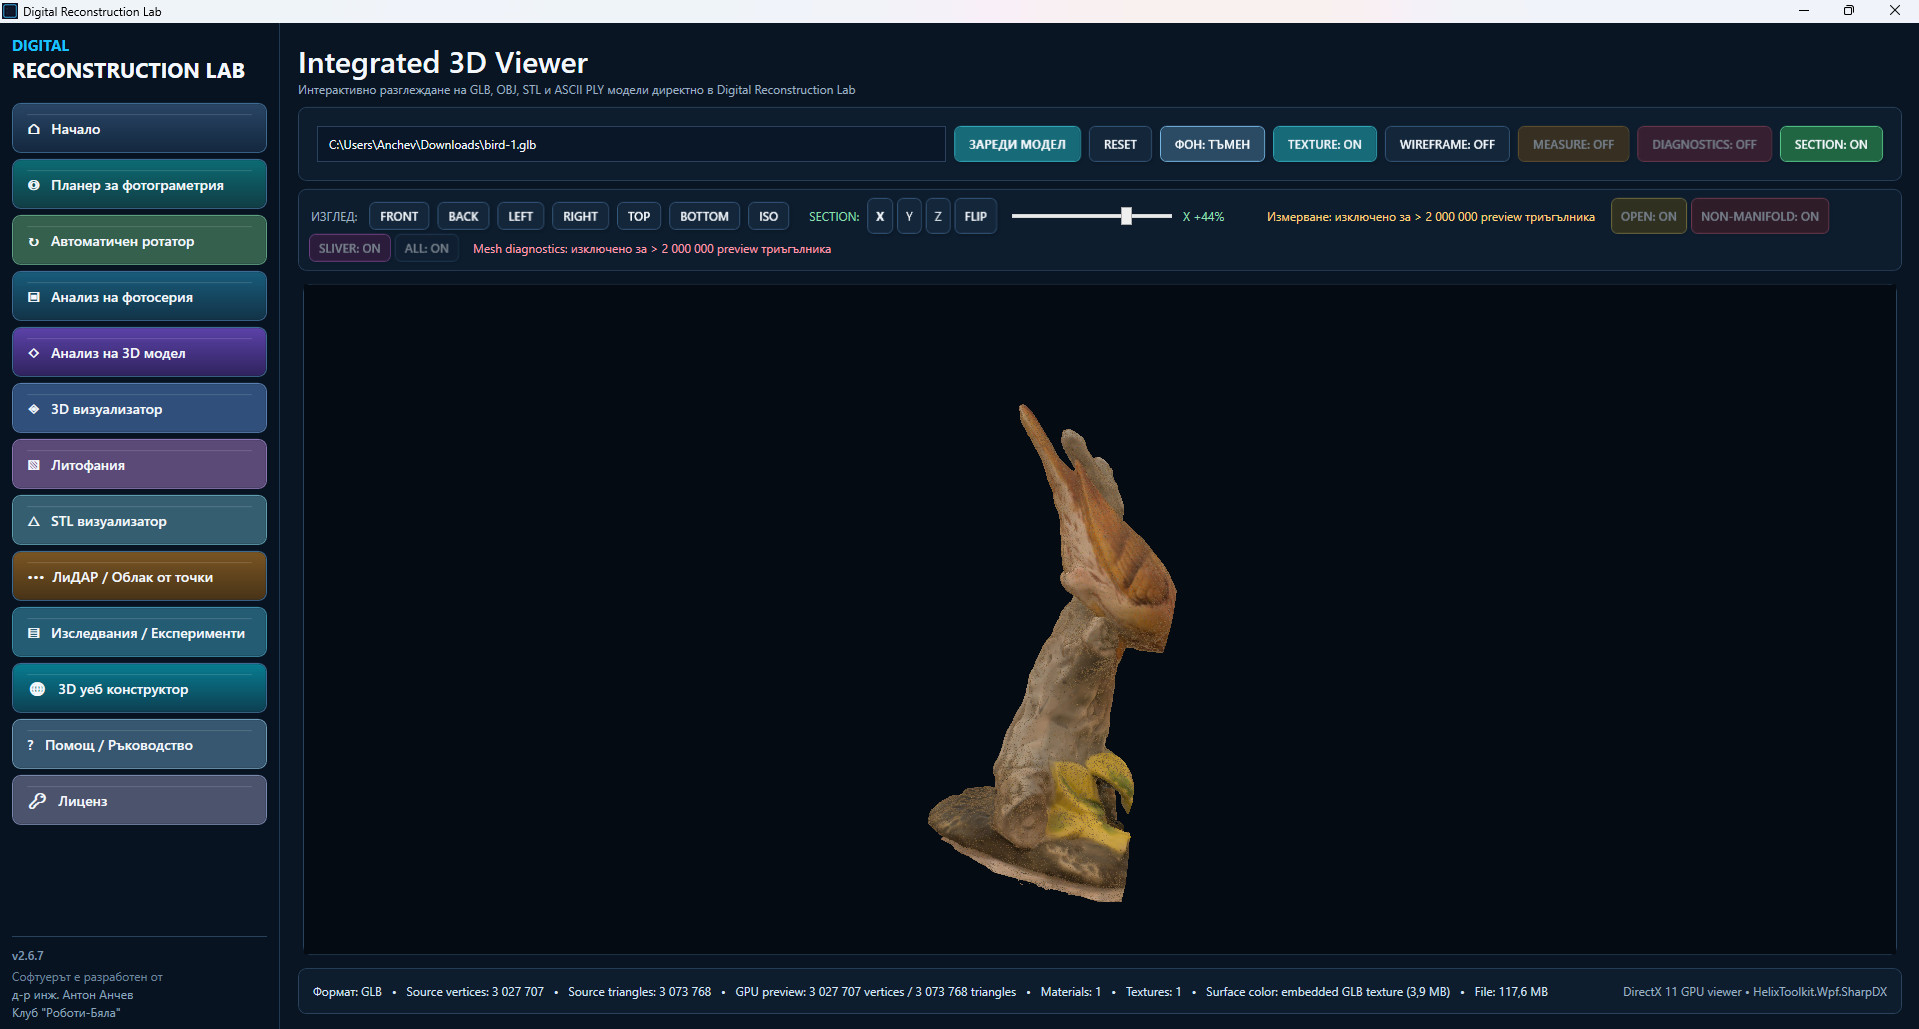The height and width of the screenshot is (1029, 1919).
Task: Click the BOTTOM view button
Action: 704,216
